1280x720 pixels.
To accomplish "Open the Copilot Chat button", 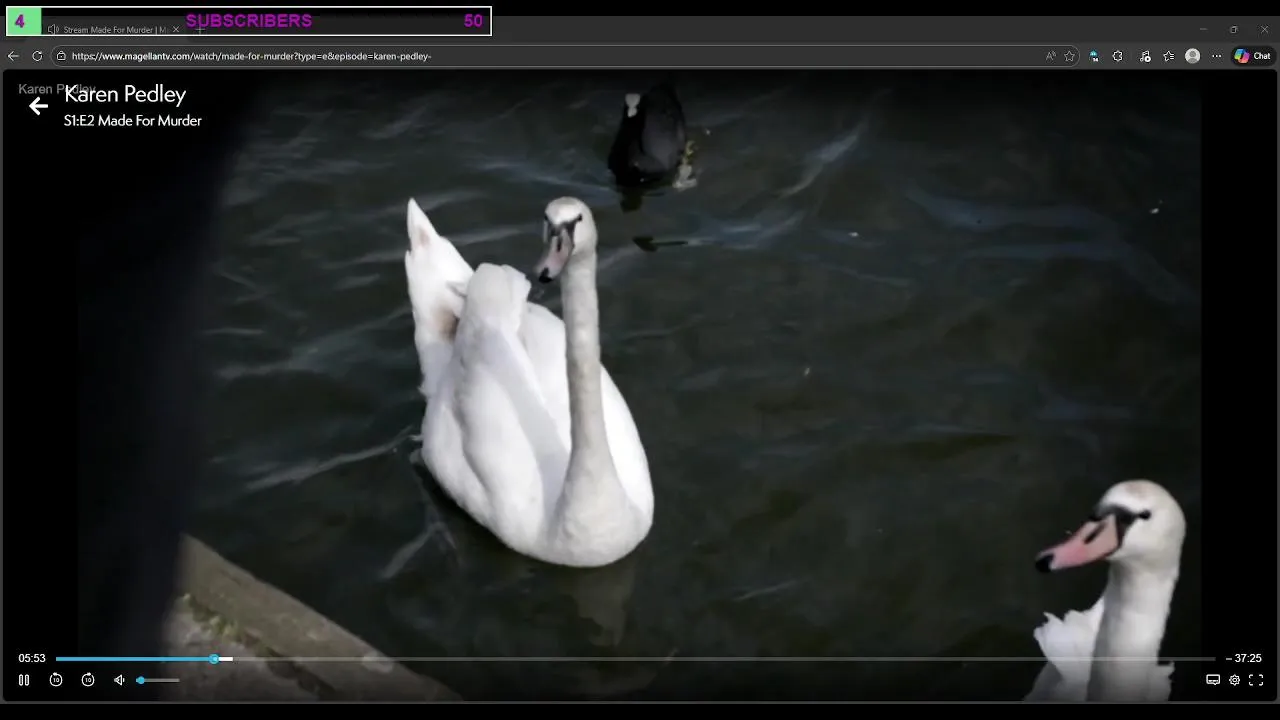I will 1252,56.
